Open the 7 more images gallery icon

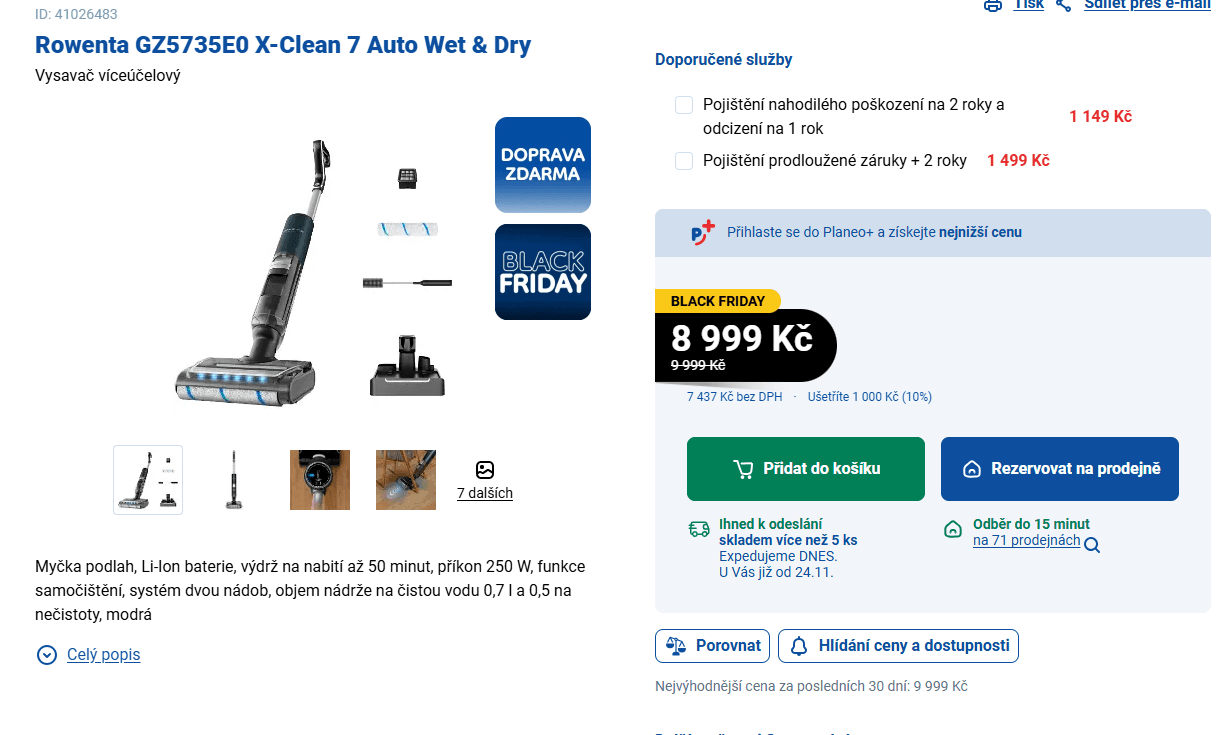[x=485, y=470]
